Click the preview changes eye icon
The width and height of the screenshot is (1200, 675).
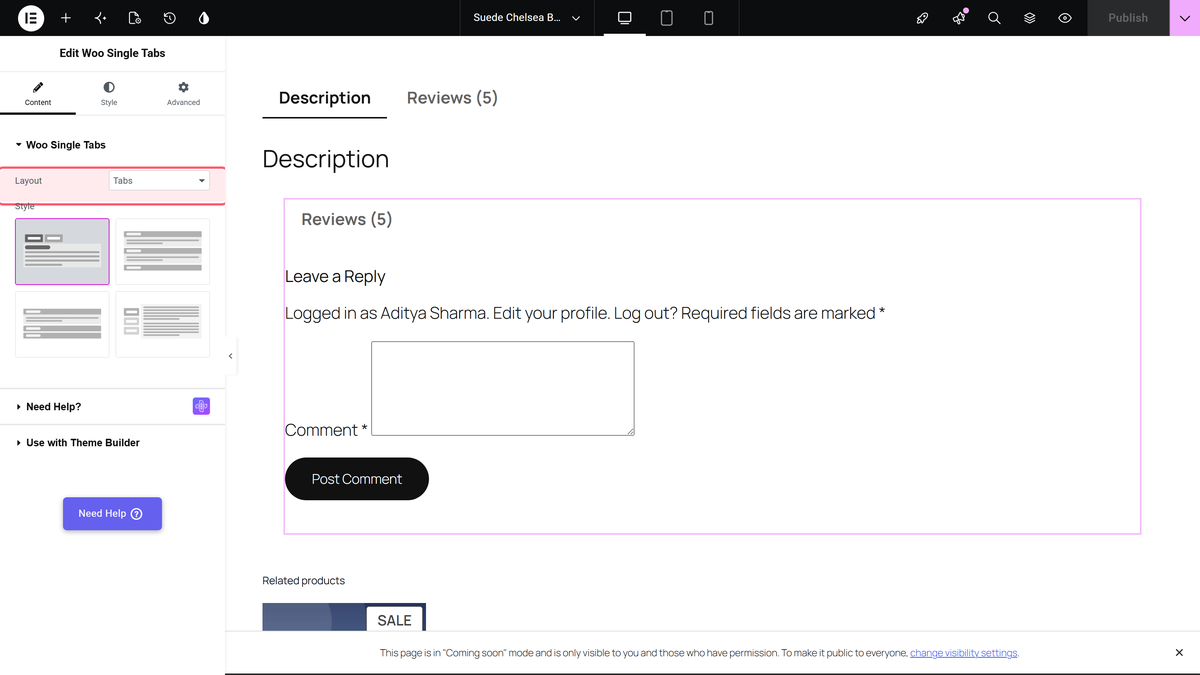[1065, 18]
